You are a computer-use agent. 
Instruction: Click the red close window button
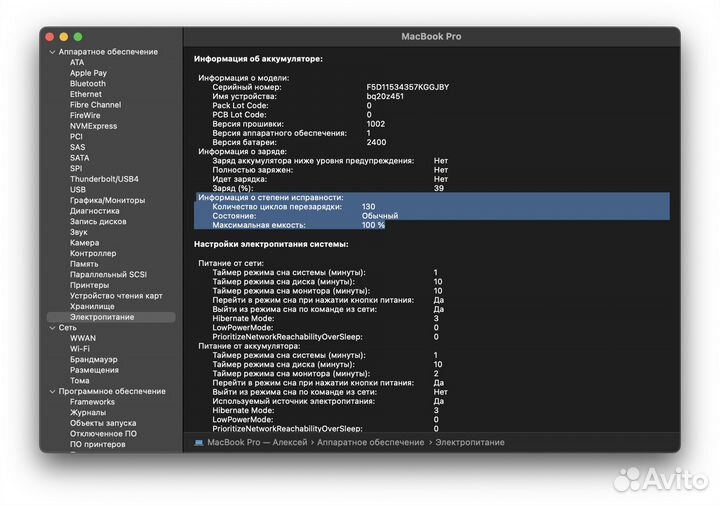(50, 37)
